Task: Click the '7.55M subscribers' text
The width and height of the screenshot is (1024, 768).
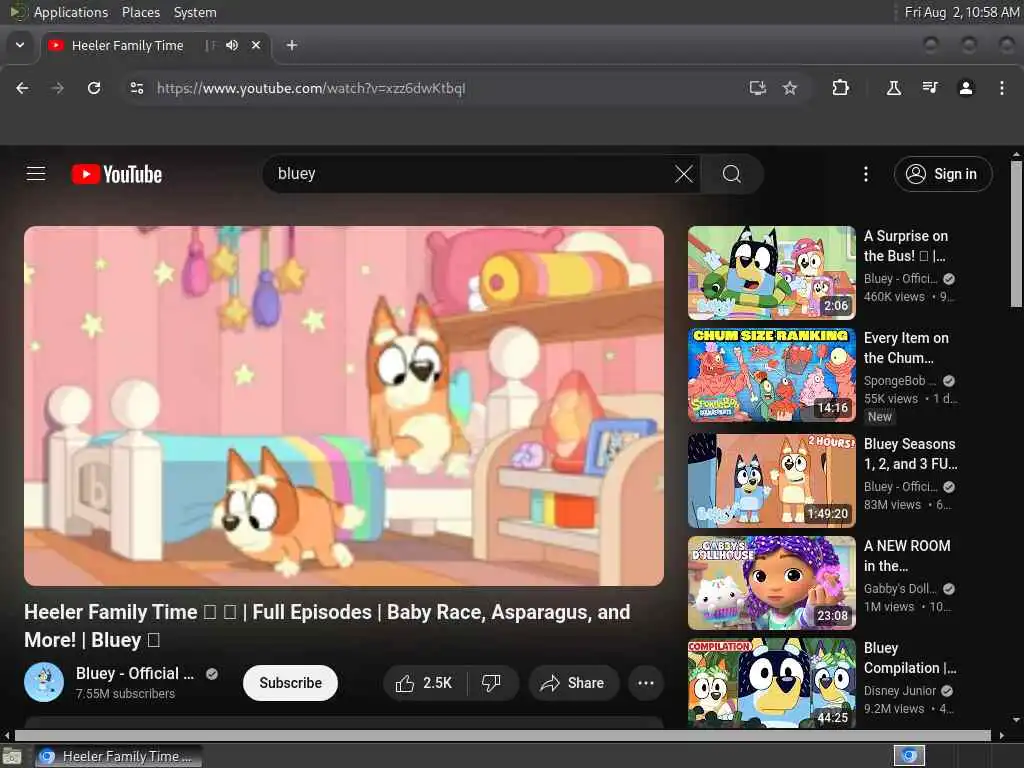Action: [125, 694]
